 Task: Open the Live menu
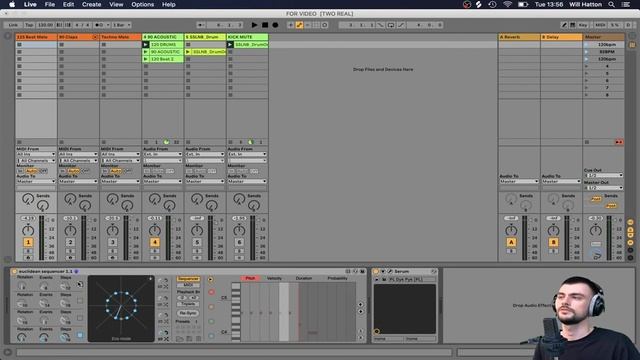[x=30, y=4]
